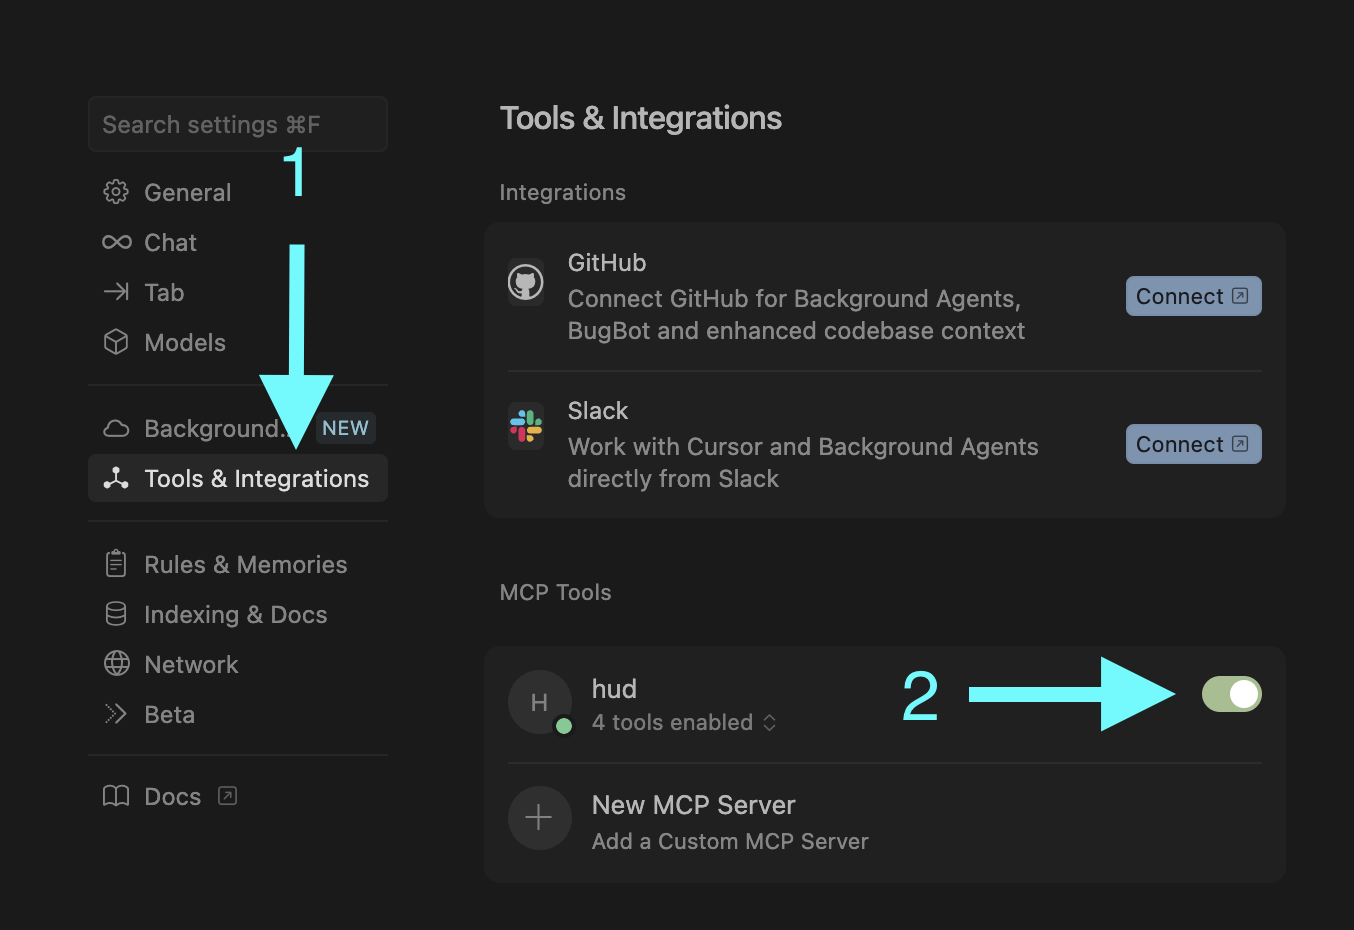Add a New MCP Server
Screen dimensions: 1354x930
(x=884, y=822)
